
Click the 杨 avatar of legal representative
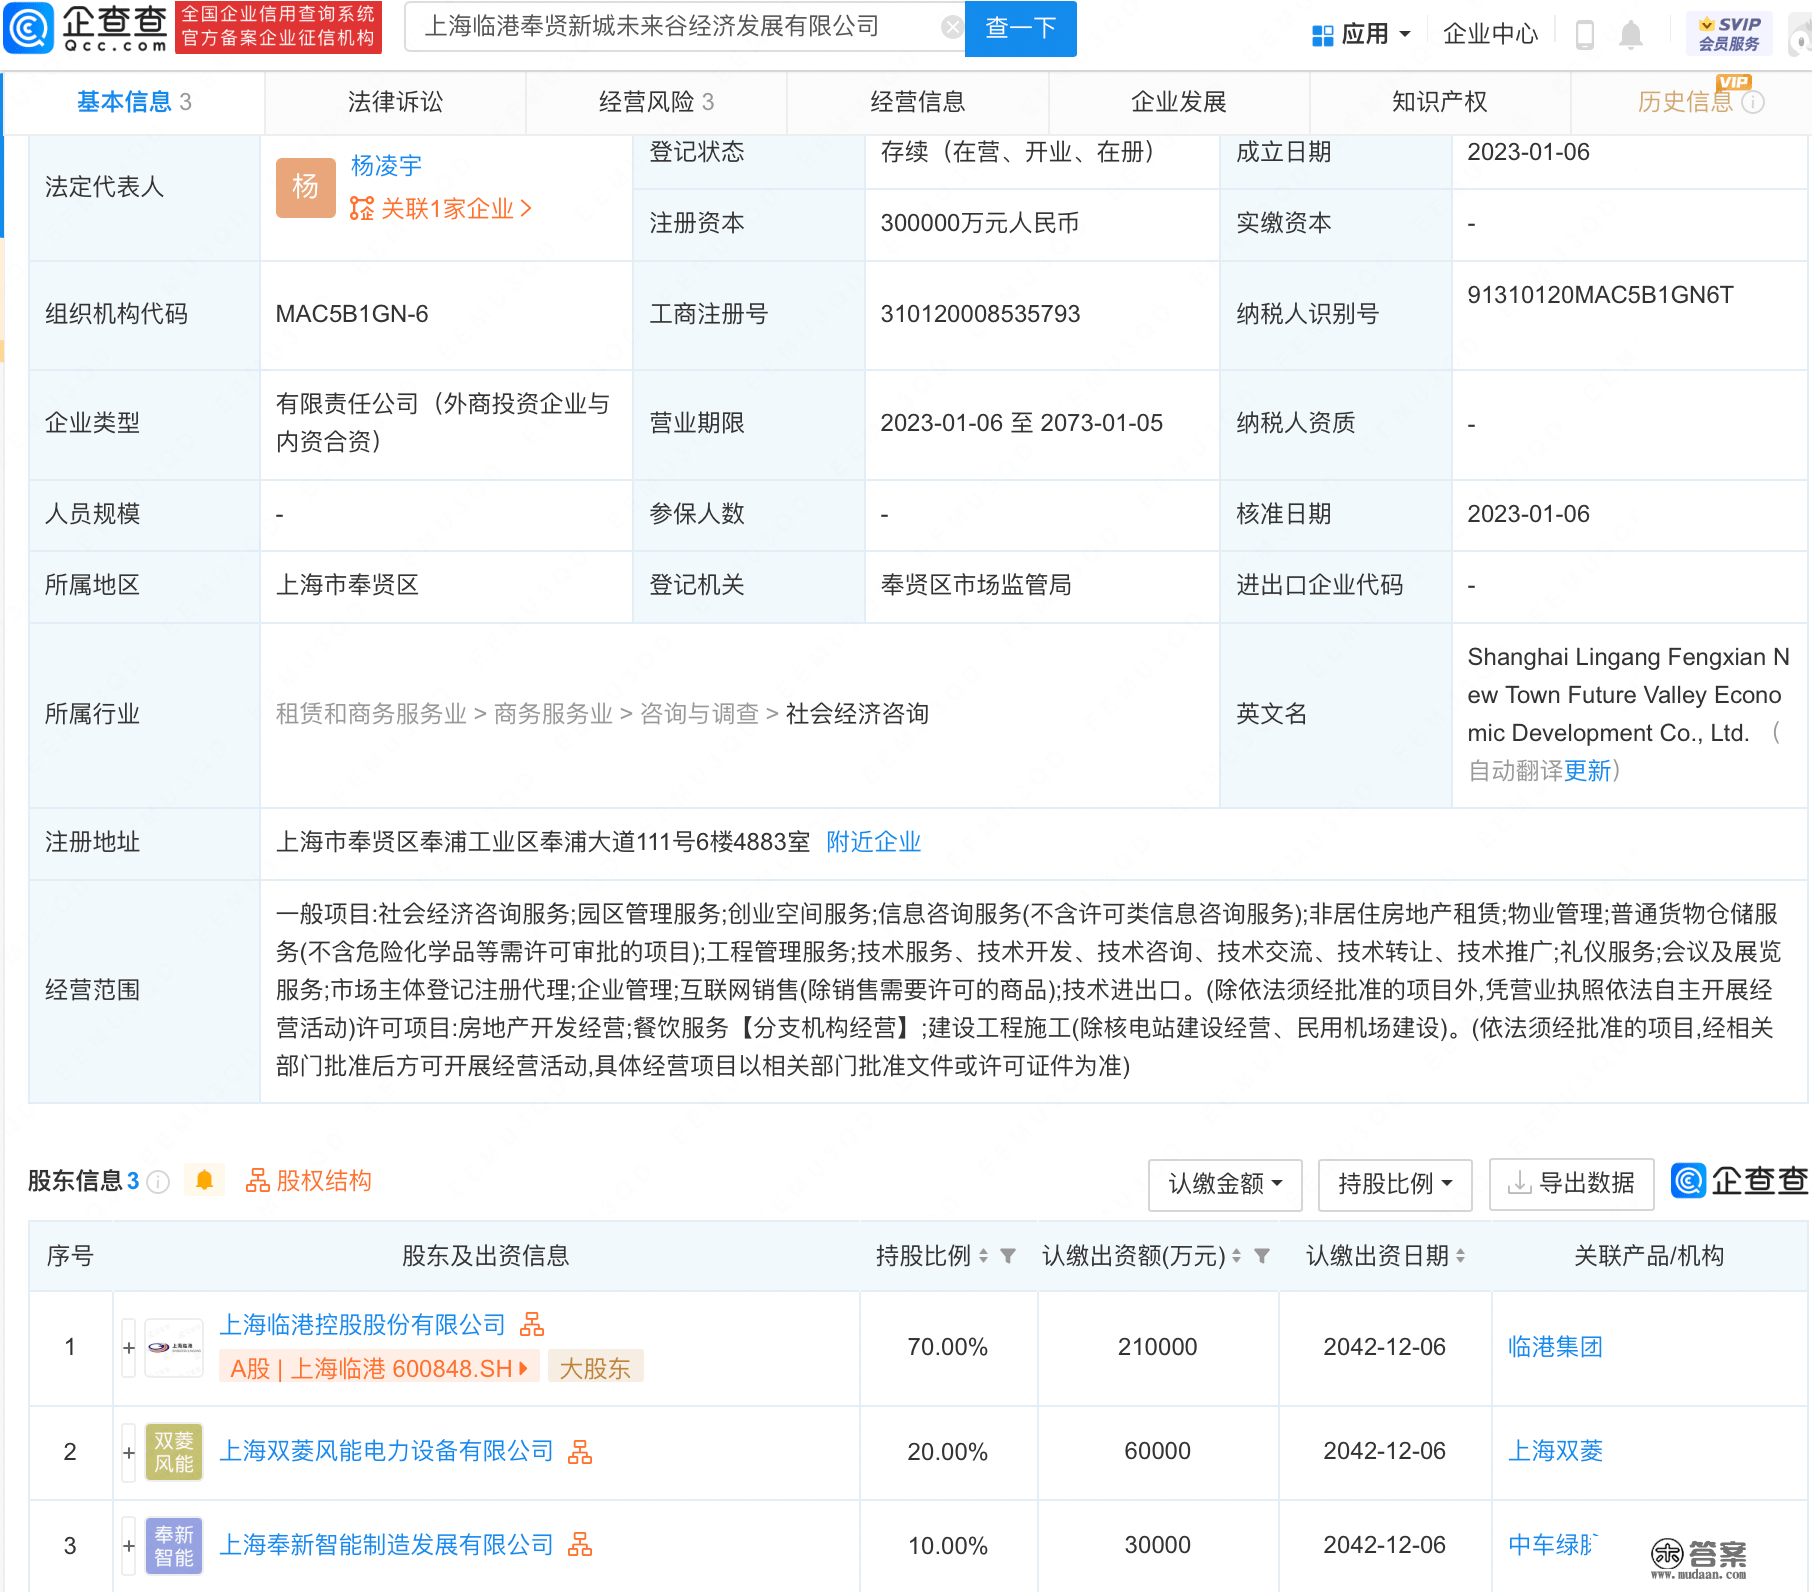305,187
